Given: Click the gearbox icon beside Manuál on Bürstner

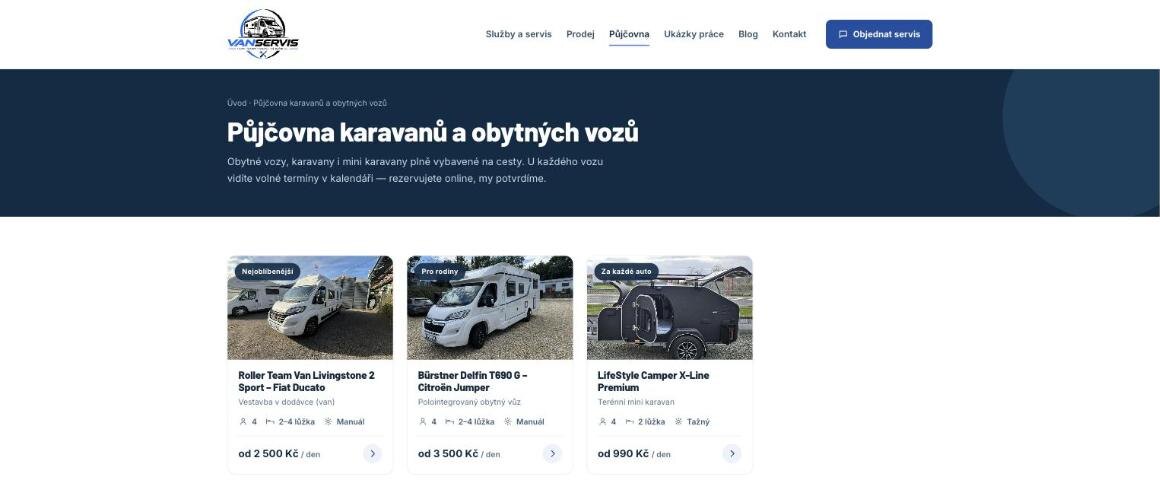Looking at the screenshot, I should 508,422.
